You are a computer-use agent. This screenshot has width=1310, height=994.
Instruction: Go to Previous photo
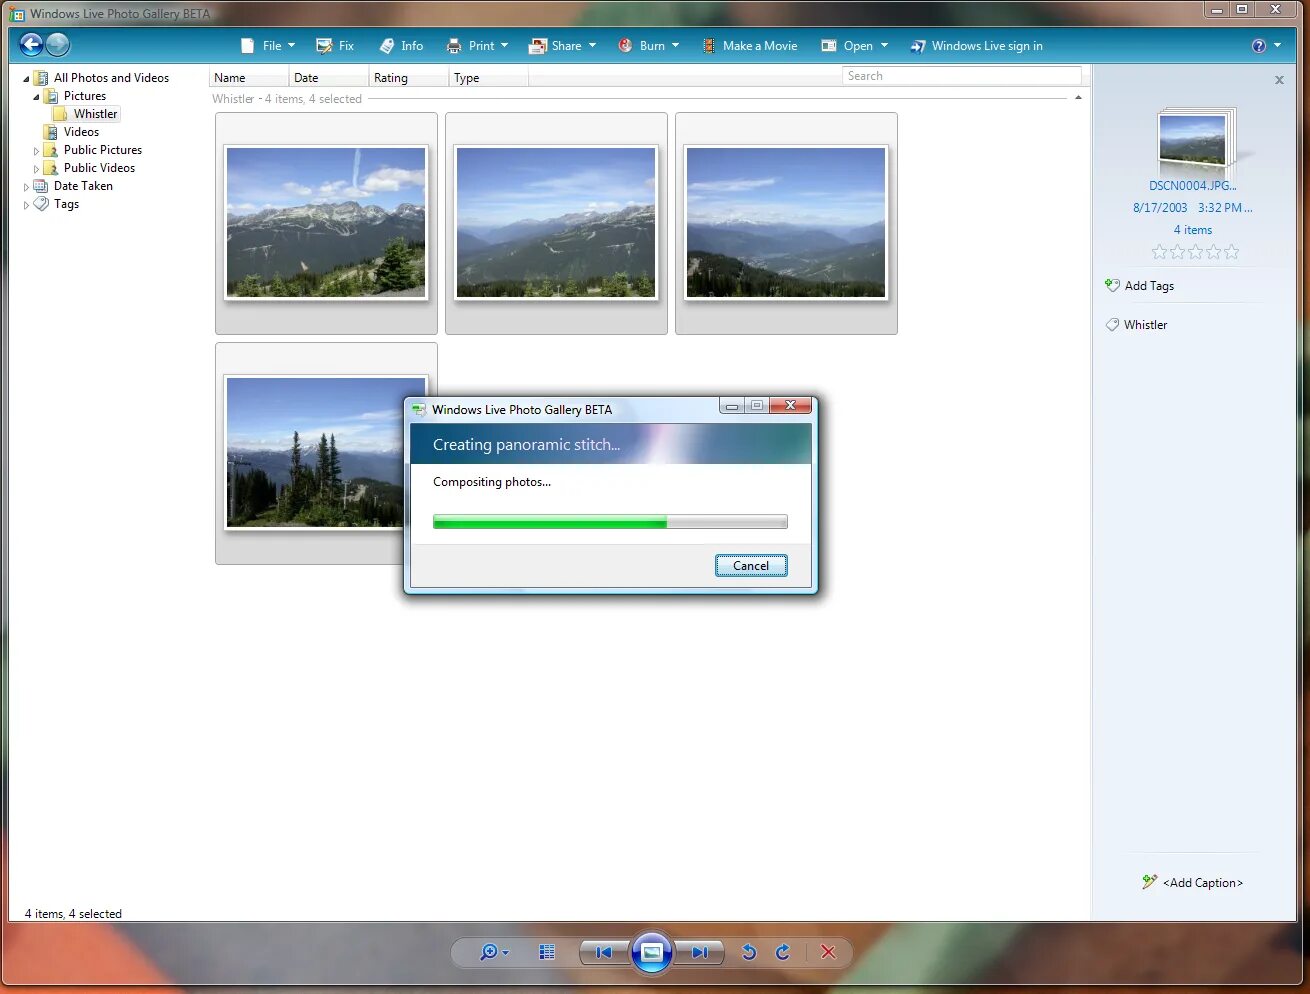[x=603, y=953]
